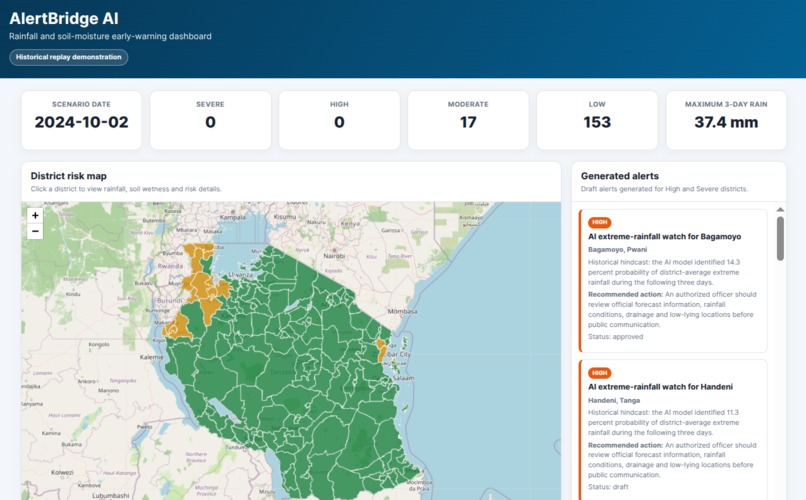Select the Maximum 3-day rain 37.4 mm card
The image size is (806, 500).
(726, 120)
